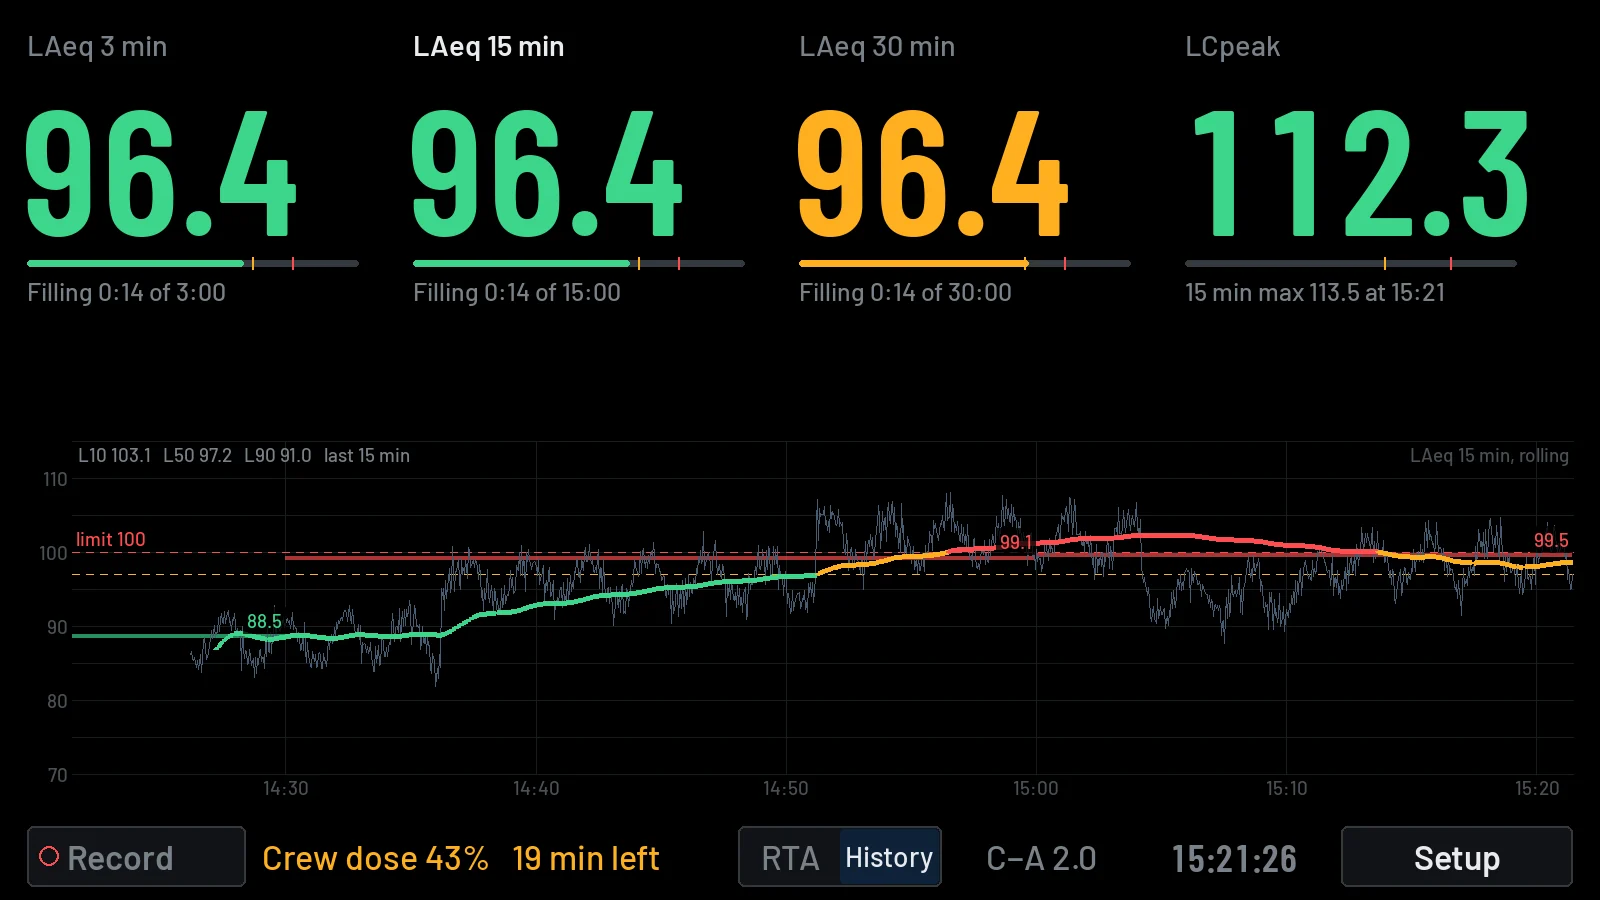Click the 99.5 marker on the graph

coord(1551,540)
